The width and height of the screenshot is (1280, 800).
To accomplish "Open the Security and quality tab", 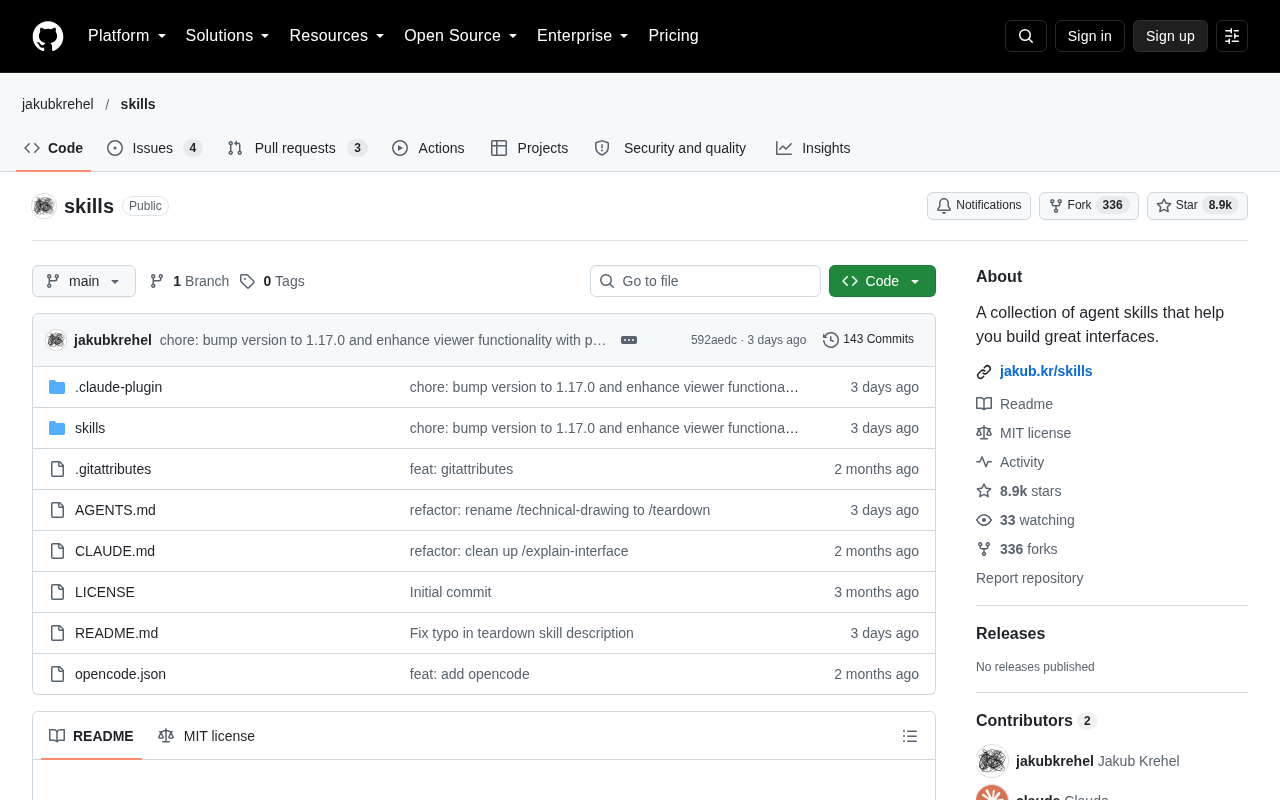I will (x=670, y=148).
